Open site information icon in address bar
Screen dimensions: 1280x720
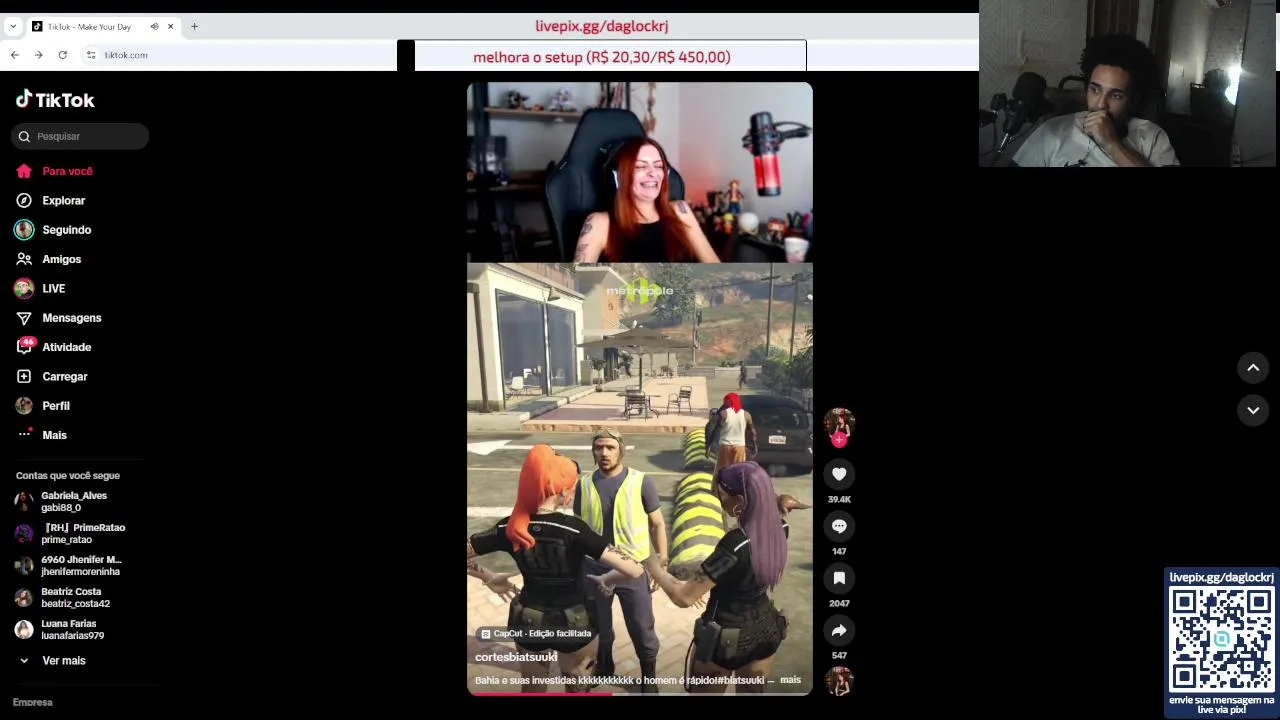90,55
